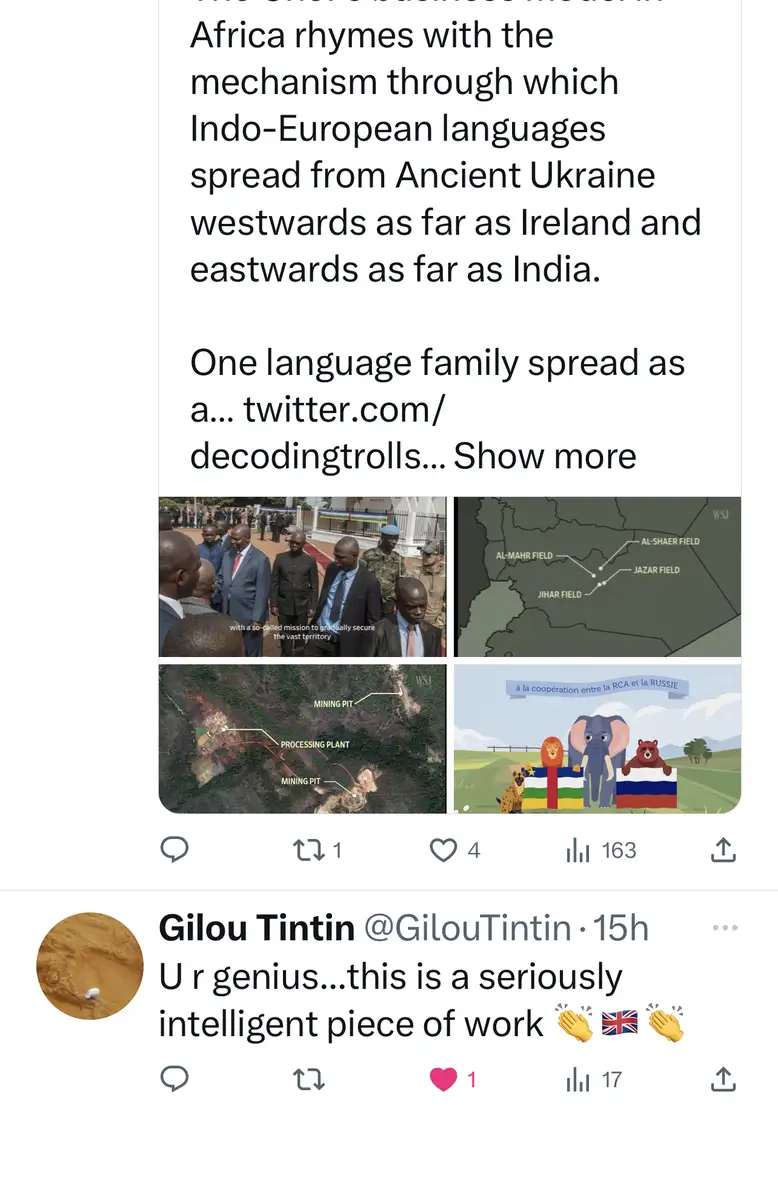Screen dimensions: 778x1200
Task: Open photo of men in suits
Action: (x=302, y=577)
